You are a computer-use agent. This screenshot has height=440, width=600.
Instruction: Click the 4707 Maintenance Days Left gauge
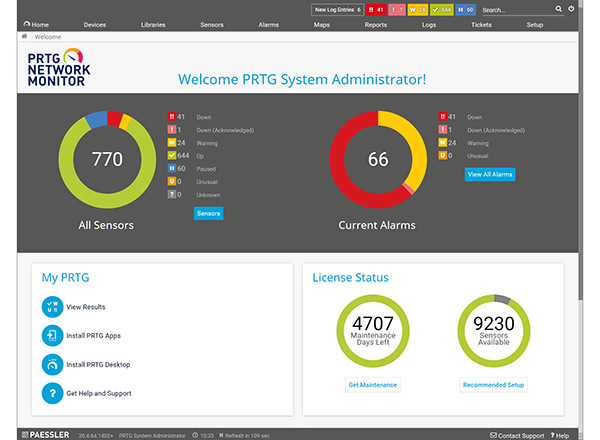(x=373, y=331)
